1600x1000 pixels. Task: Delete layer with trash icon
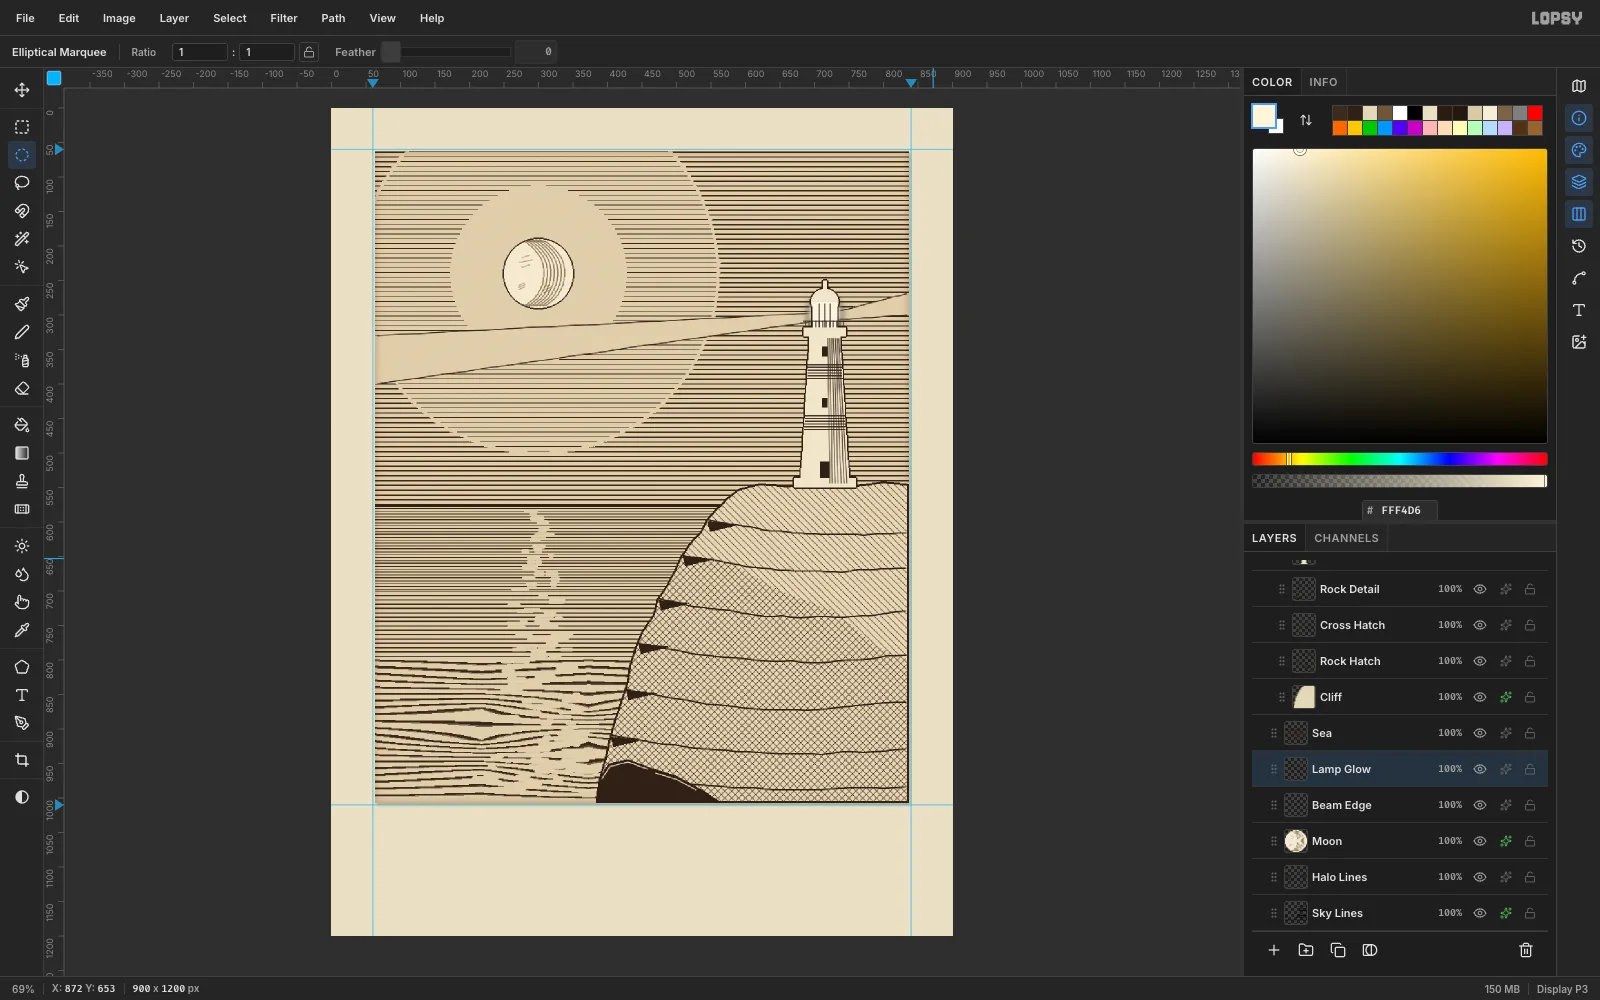(1526, 950)
